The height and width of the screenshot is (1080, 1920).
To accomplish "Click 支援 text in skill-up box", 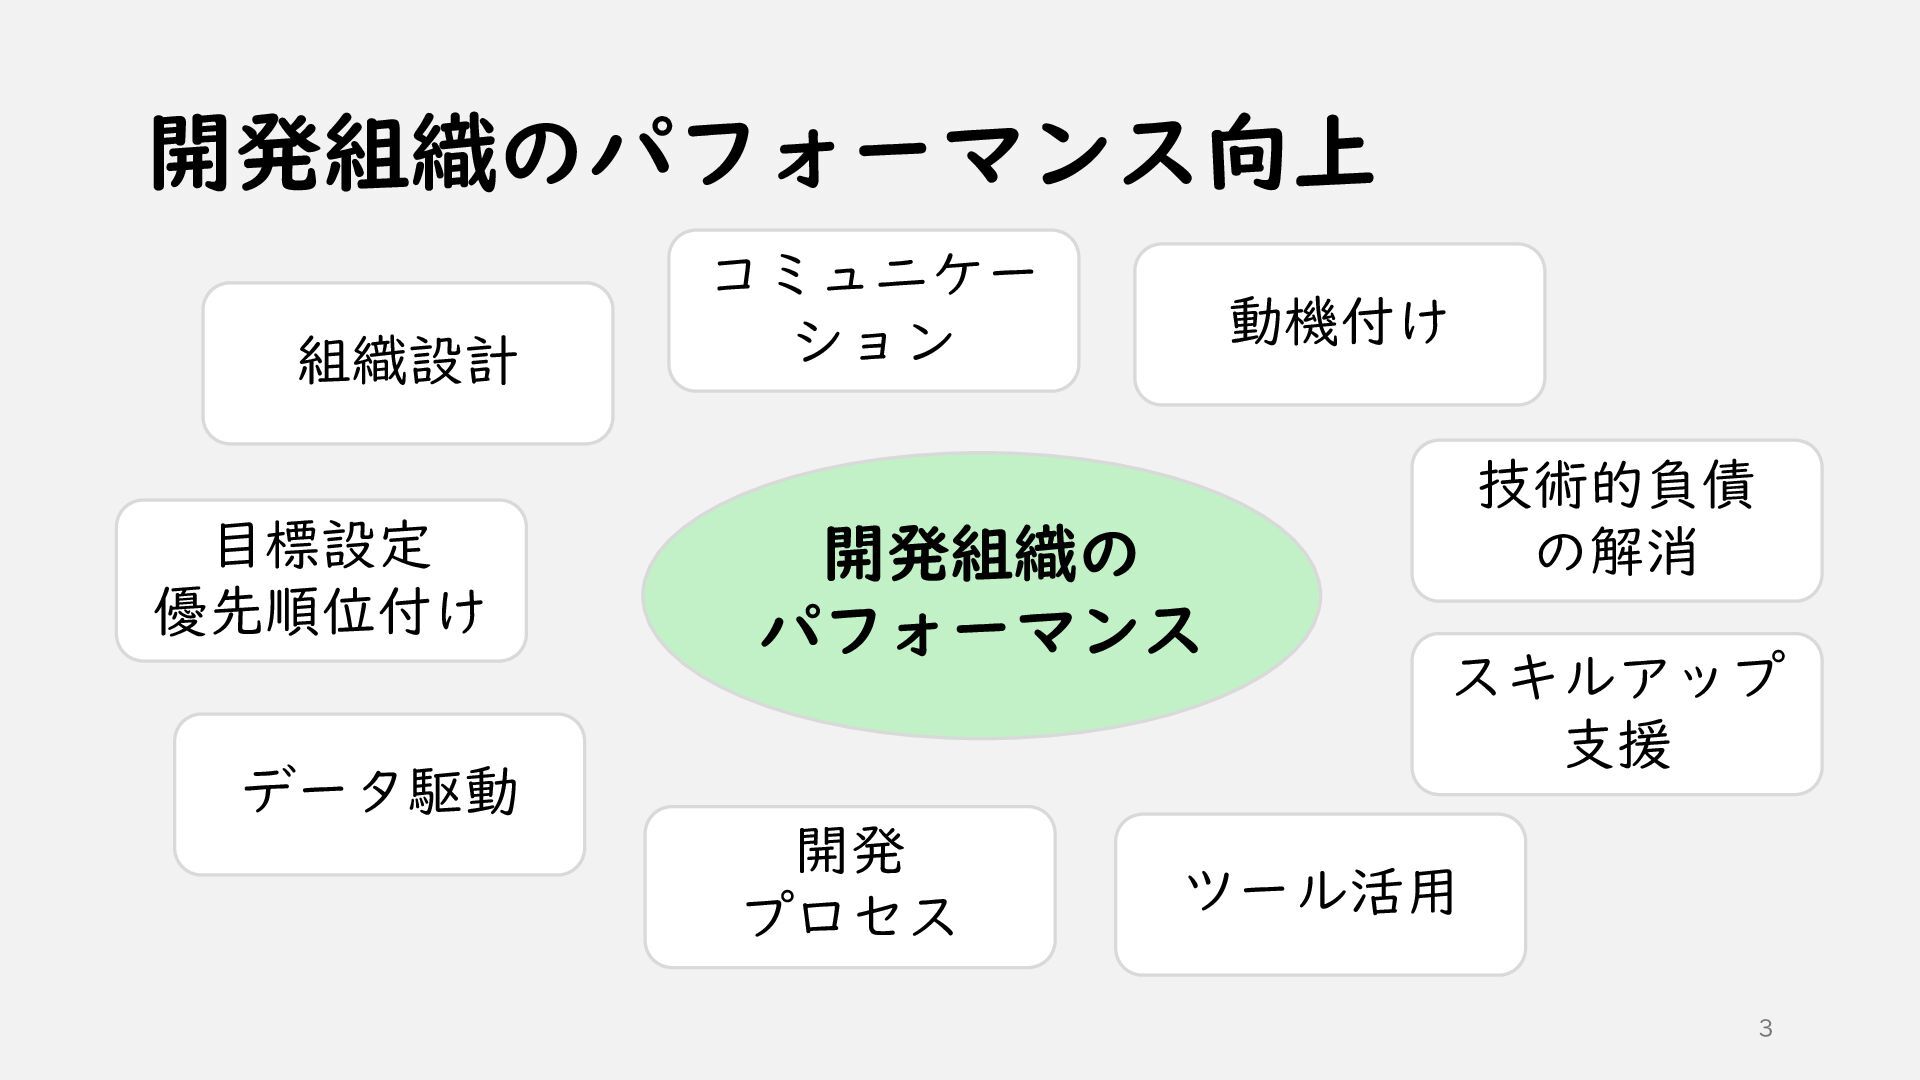I will click(x=1617, y=745).
